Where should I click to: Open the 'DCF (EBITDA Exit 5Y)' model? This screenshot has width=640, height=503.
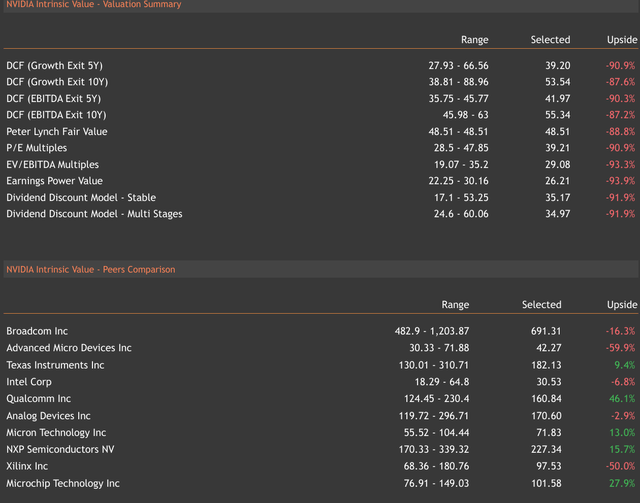53,99
